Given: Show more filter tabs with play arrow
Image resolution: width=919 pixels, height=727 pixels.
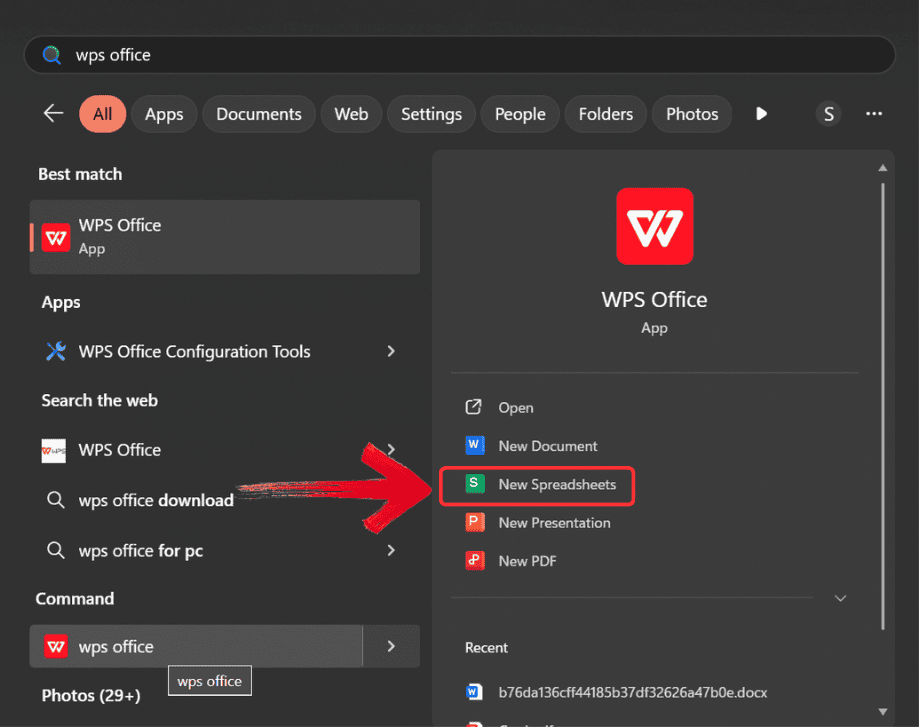Looking at the screenshot, I should coord(761,114).
